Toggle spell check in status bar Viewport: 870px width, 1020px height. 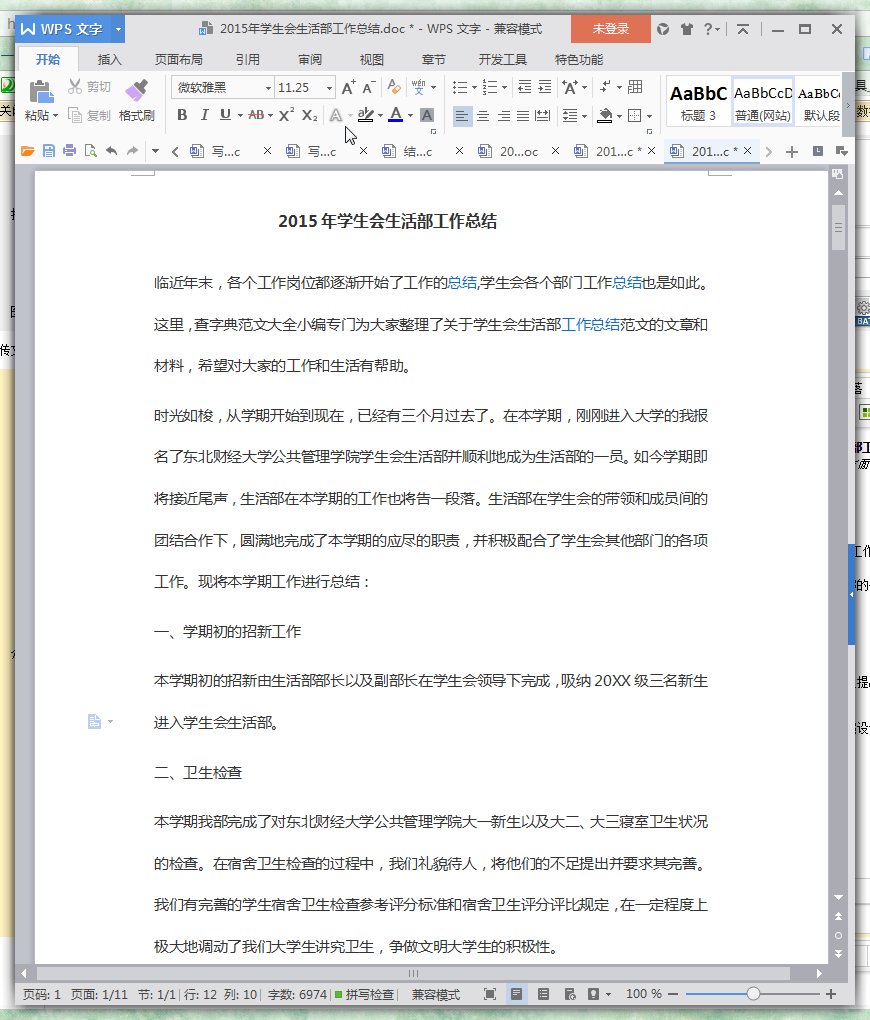tap(364, 995)
